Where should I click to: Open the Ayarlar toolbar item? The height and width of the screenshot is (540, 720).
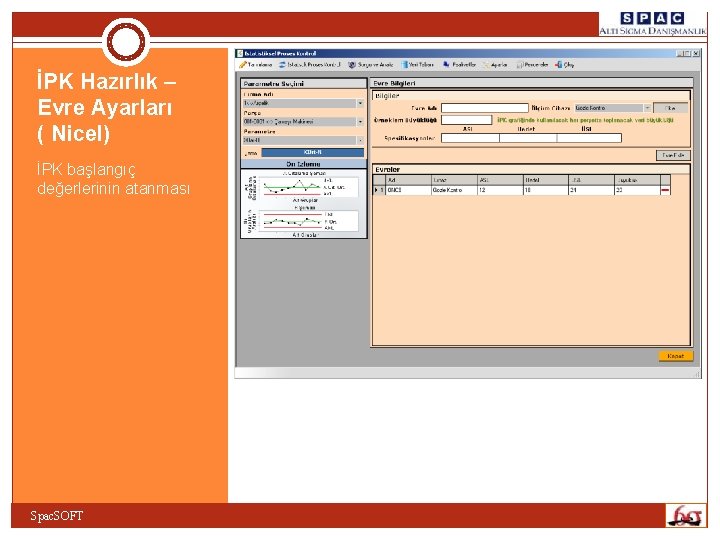[495, 65]
